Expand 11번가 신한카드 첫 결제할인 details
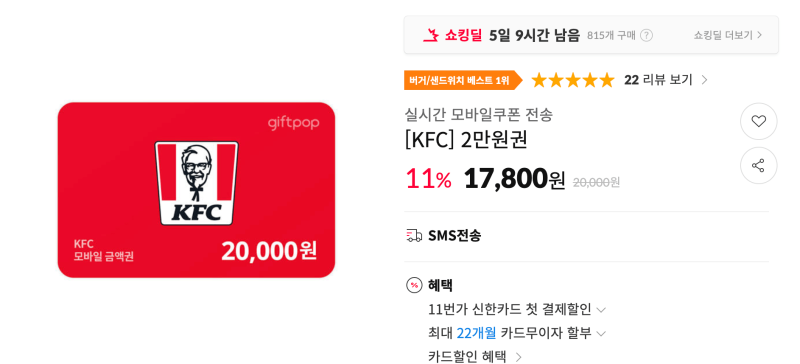This screenshot has height=364, width=800. (517, 309)
